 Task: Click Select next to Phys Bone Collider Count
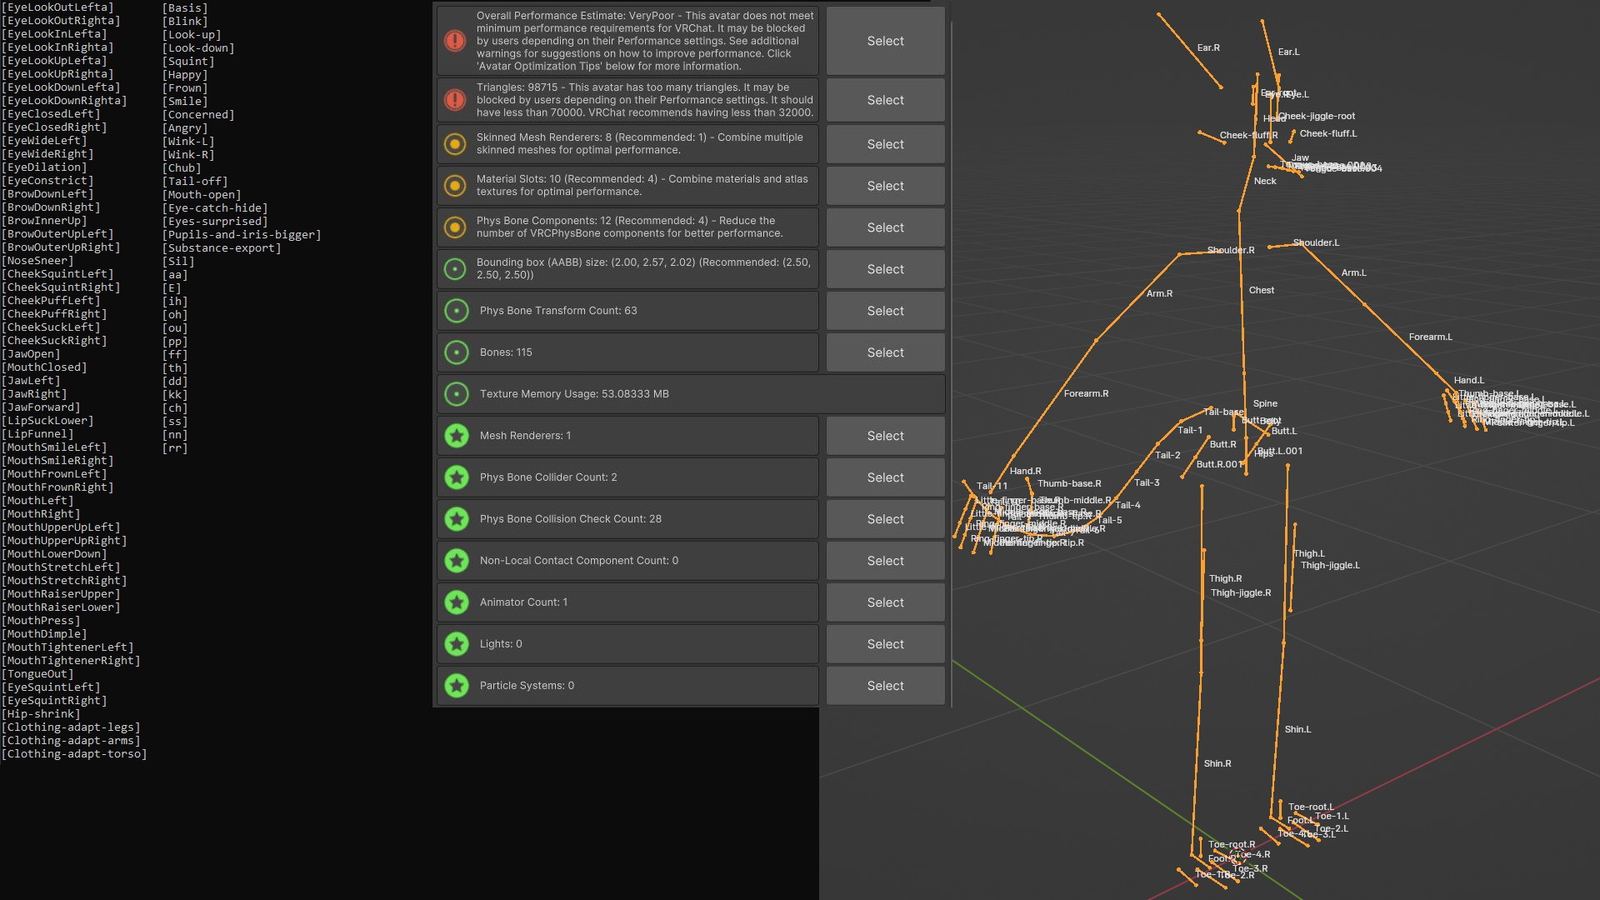(x=885, y=478)
